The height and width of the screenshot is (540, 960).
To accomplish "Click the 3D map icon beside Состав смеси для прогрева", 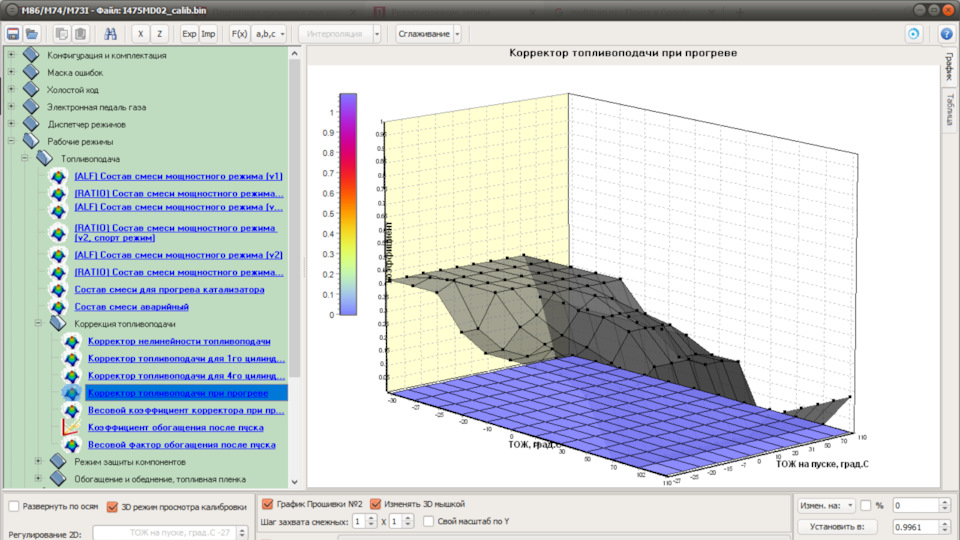I will (x=58, y=289).
